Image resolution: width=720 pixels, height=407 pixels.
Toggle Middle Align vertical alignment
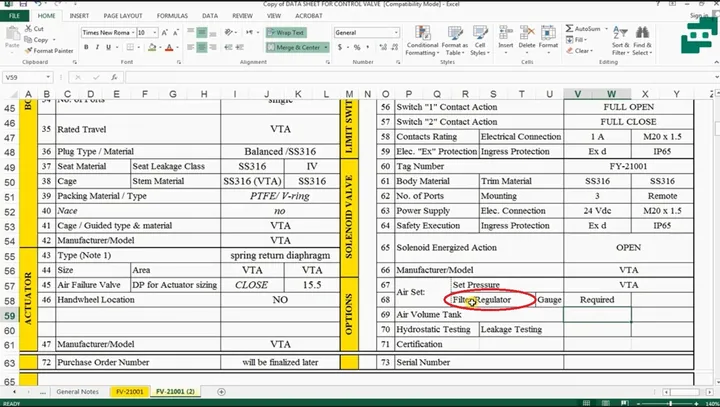coord(202,33)
